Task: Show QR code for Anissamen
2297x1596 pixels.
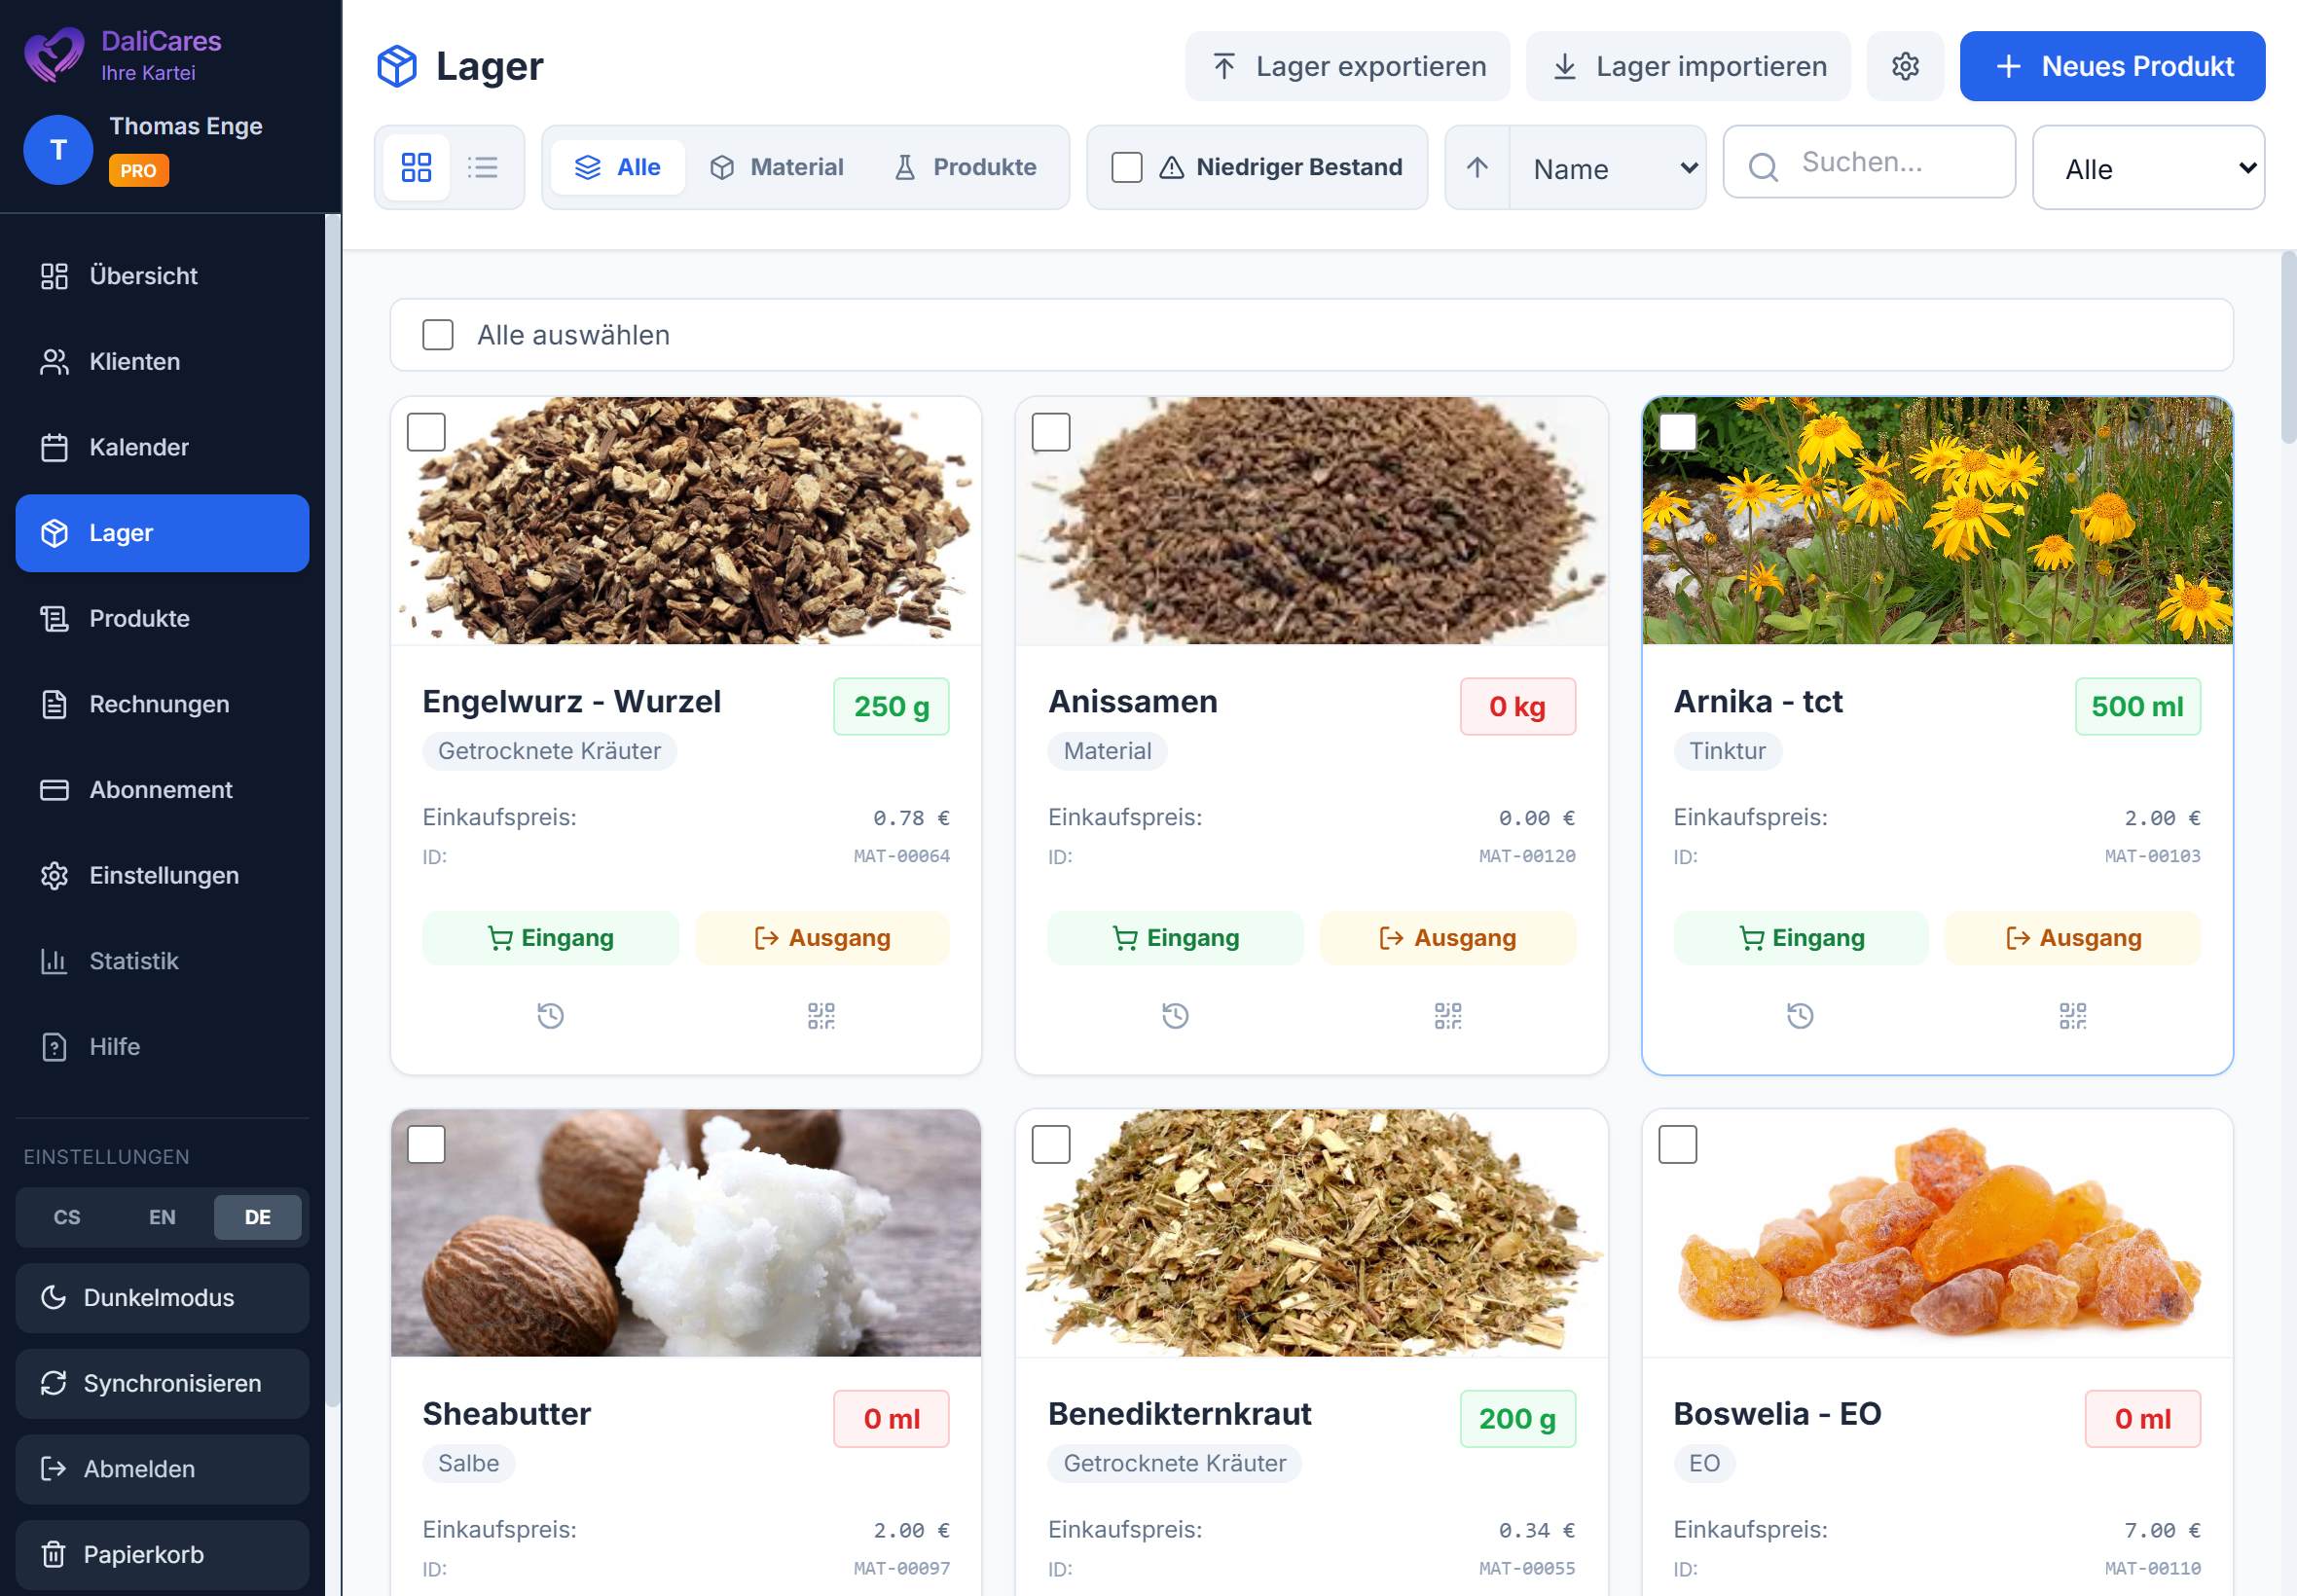Action: (x=1447, y=1015)
